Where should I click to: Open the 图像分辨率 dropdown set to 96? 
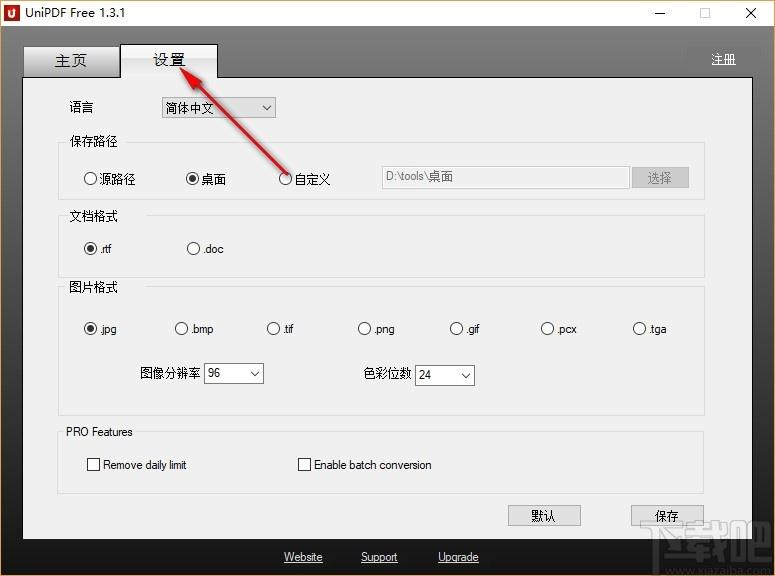tap(234, 373)
